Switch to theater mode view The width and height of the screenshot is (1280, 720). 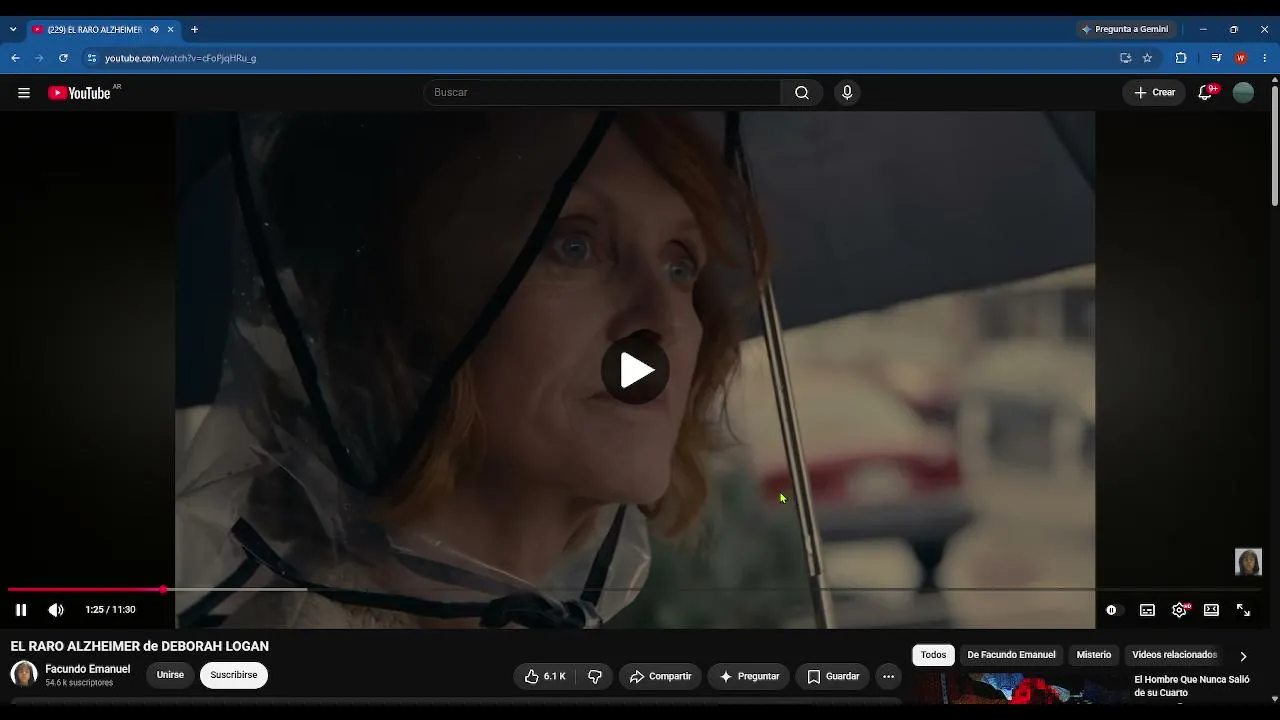pos(1211,610)
